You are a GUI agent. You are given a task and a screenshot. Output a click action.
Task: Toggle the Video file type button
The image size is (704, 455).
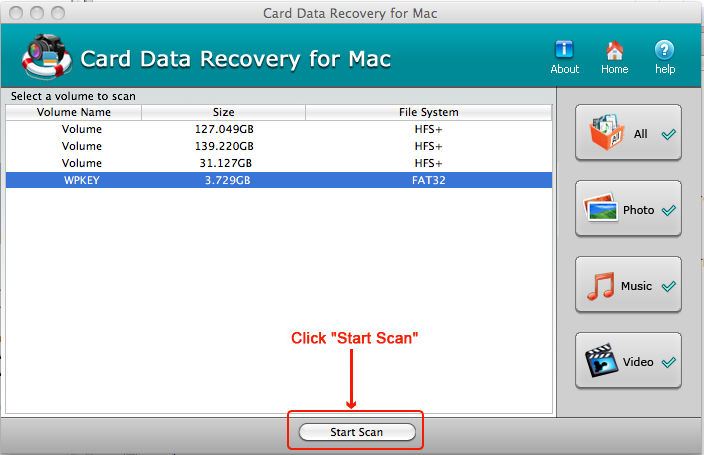(x=628, y=360)
